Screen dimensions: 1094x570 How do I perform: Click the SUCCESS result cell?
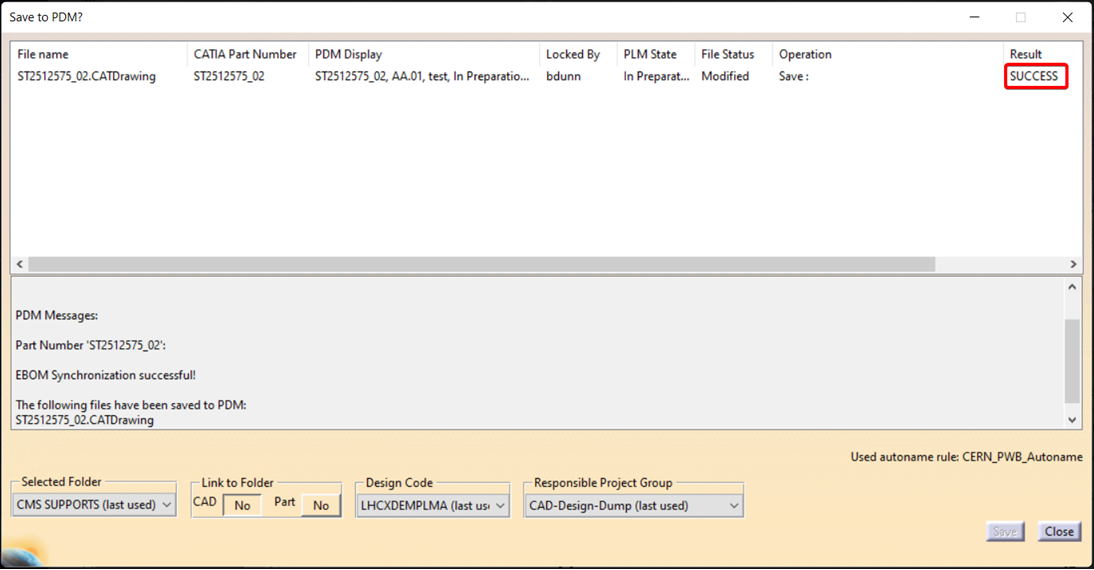(x=1033, y=76)
